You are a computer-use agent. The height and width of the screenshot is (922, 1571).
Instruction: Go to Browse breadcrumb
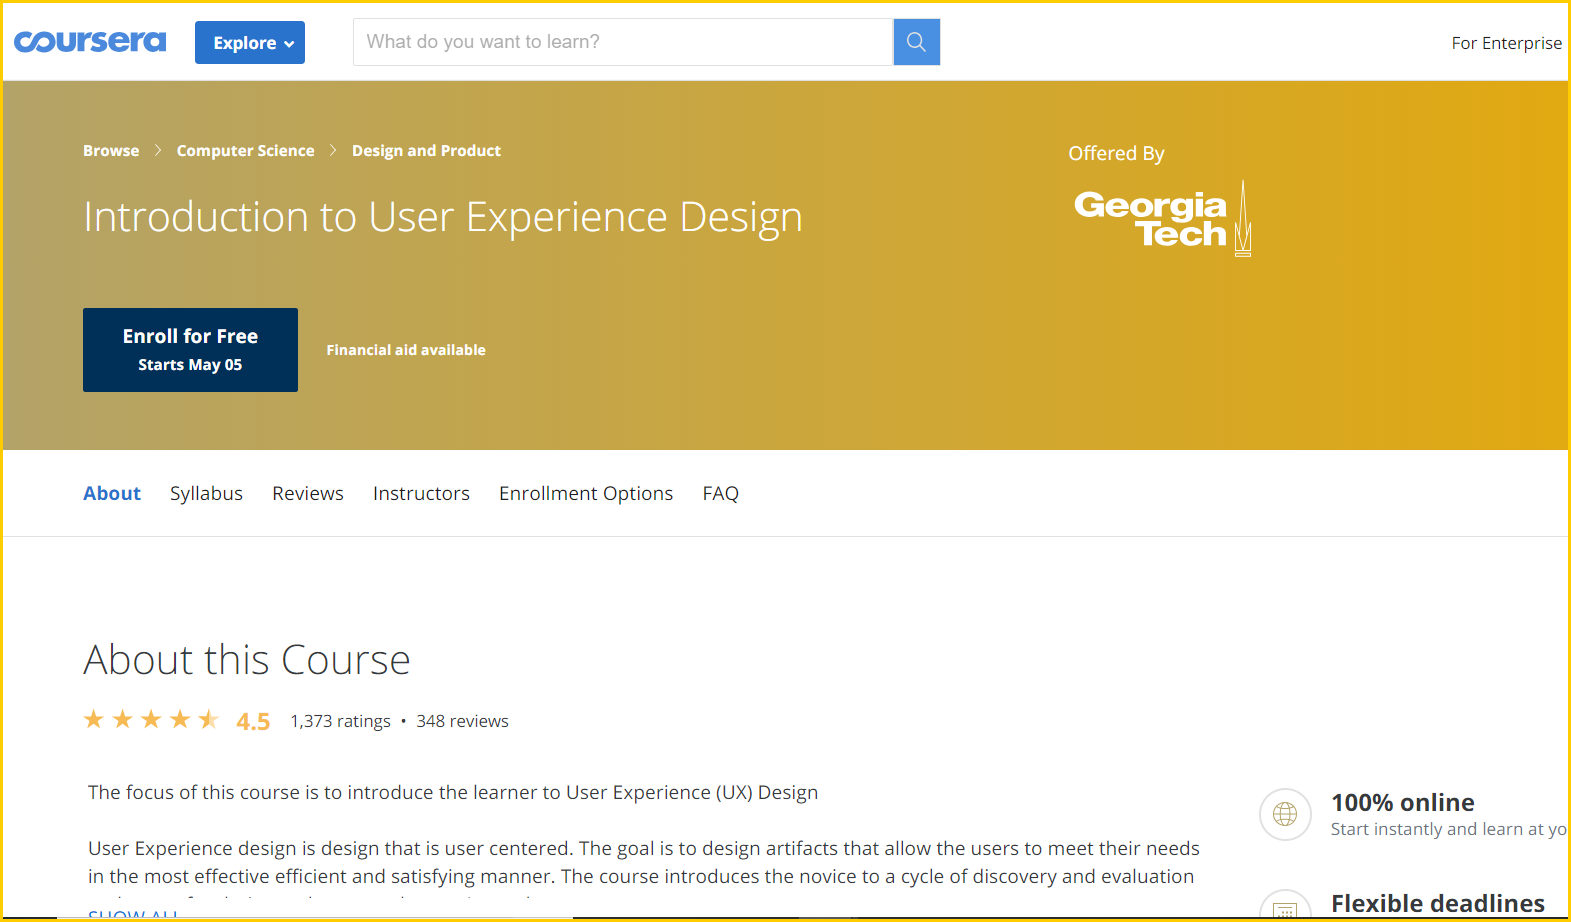(x=111, y=151)
